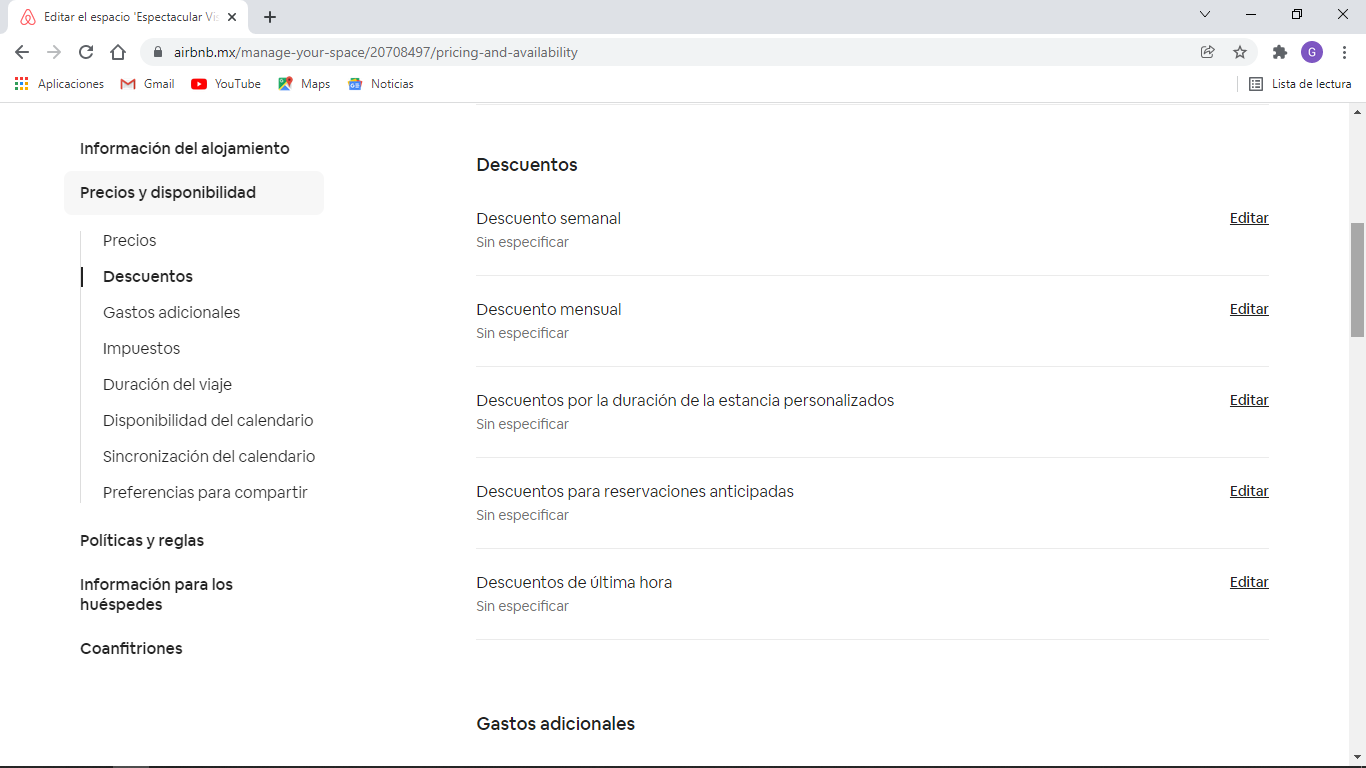
Task: Go to browser home page icon
Action: pos(118,52)
